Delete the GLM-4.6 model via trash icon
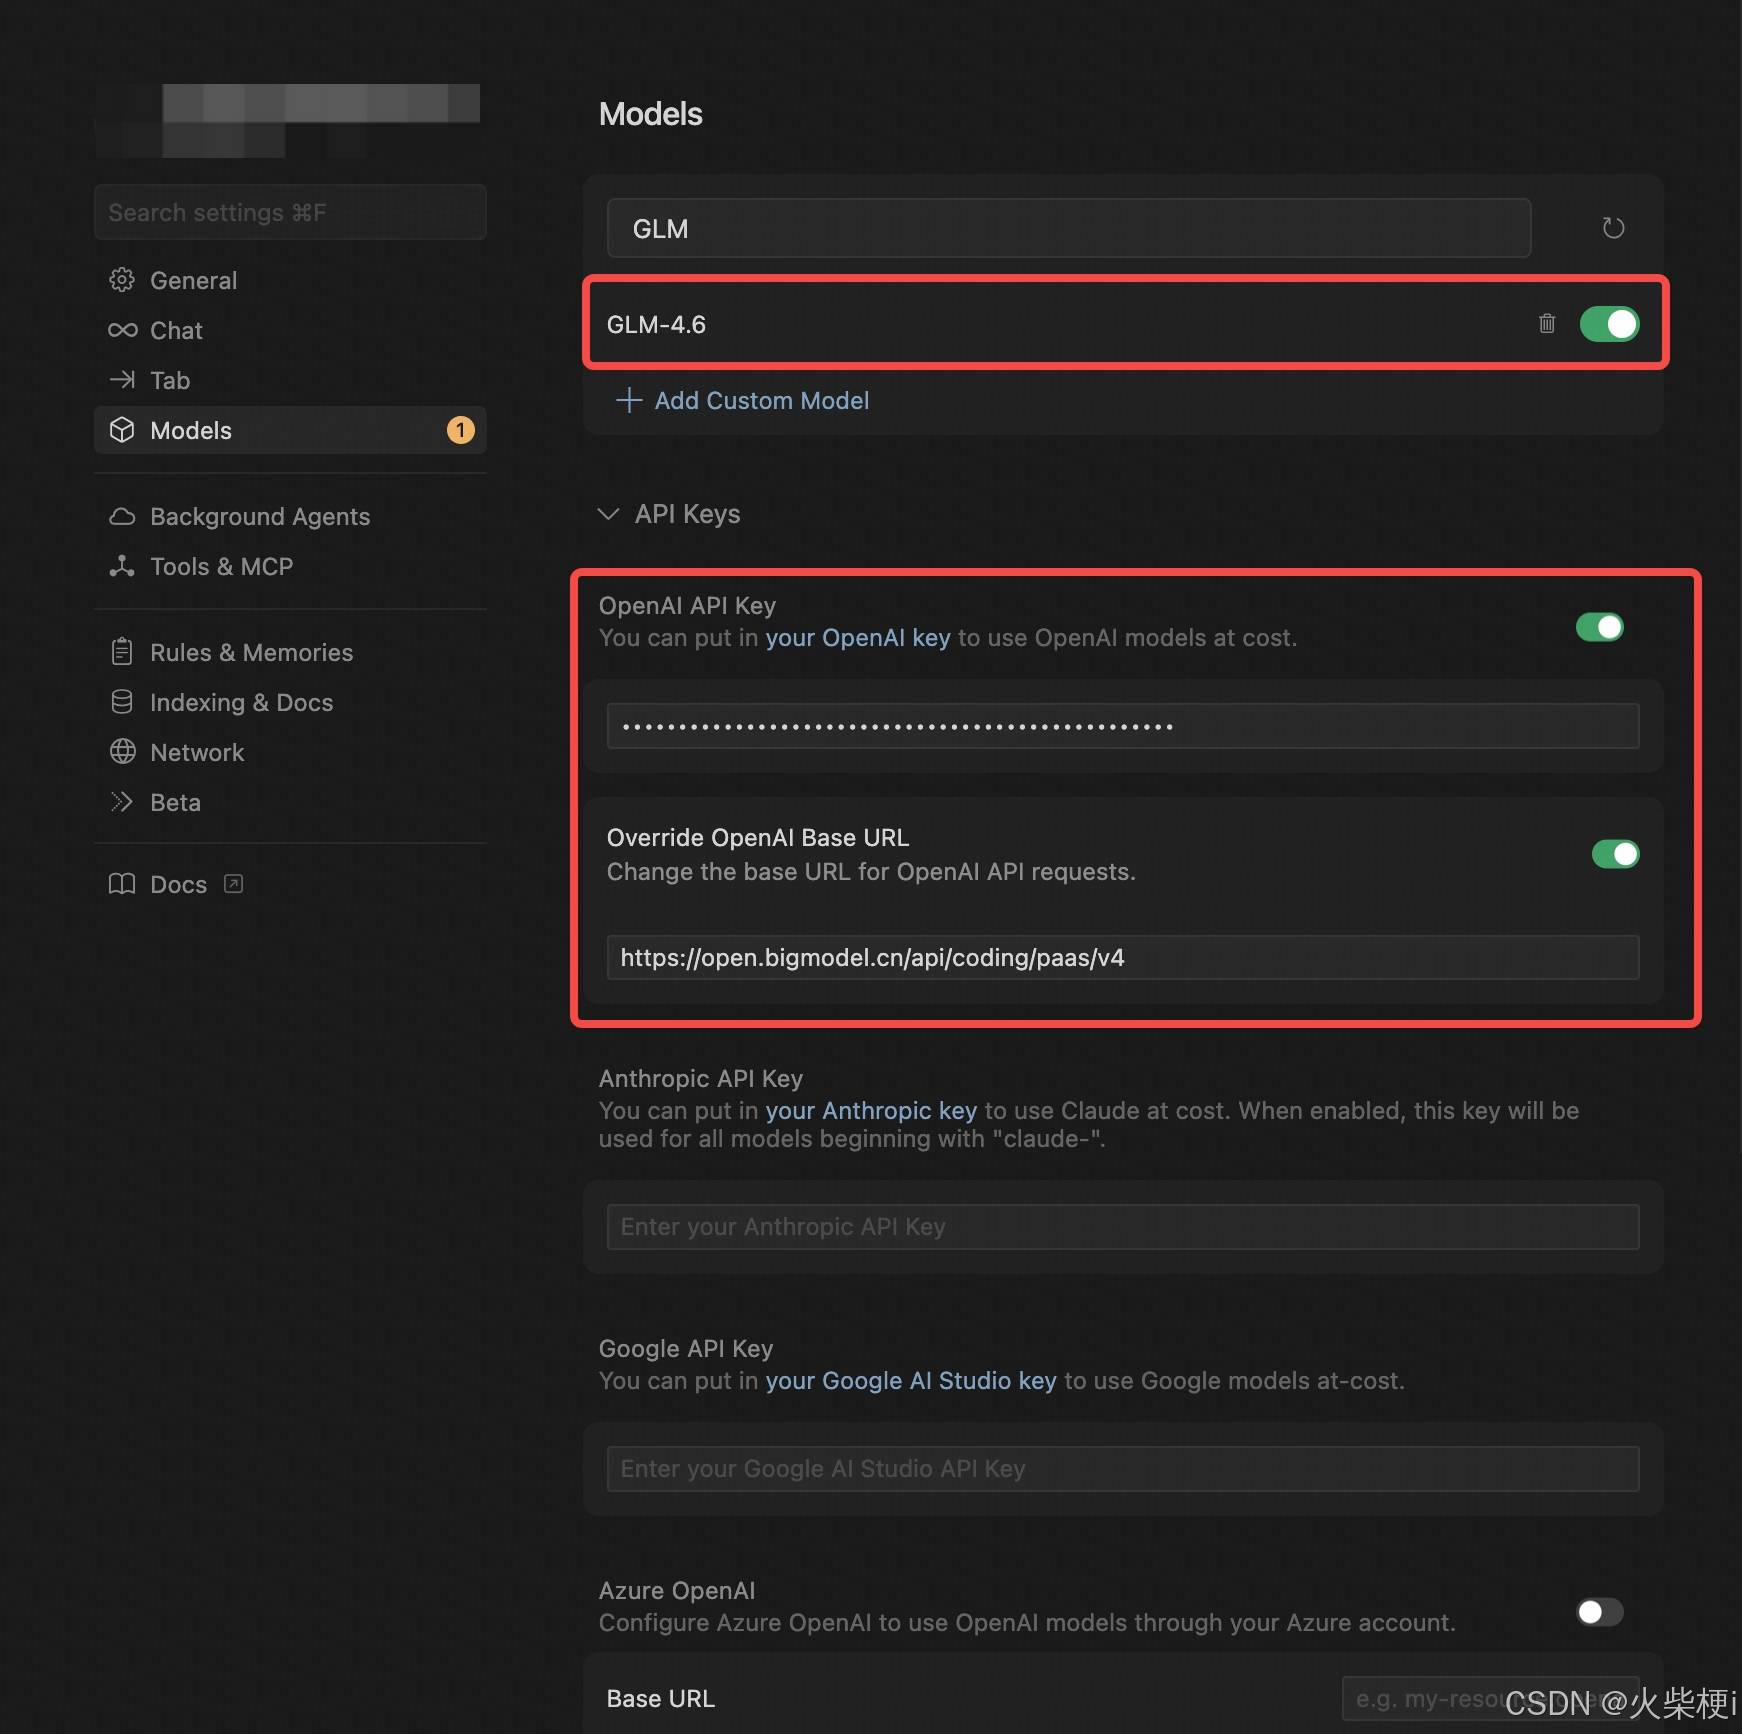The image size is (1742, 1734). coord(1546,323)
